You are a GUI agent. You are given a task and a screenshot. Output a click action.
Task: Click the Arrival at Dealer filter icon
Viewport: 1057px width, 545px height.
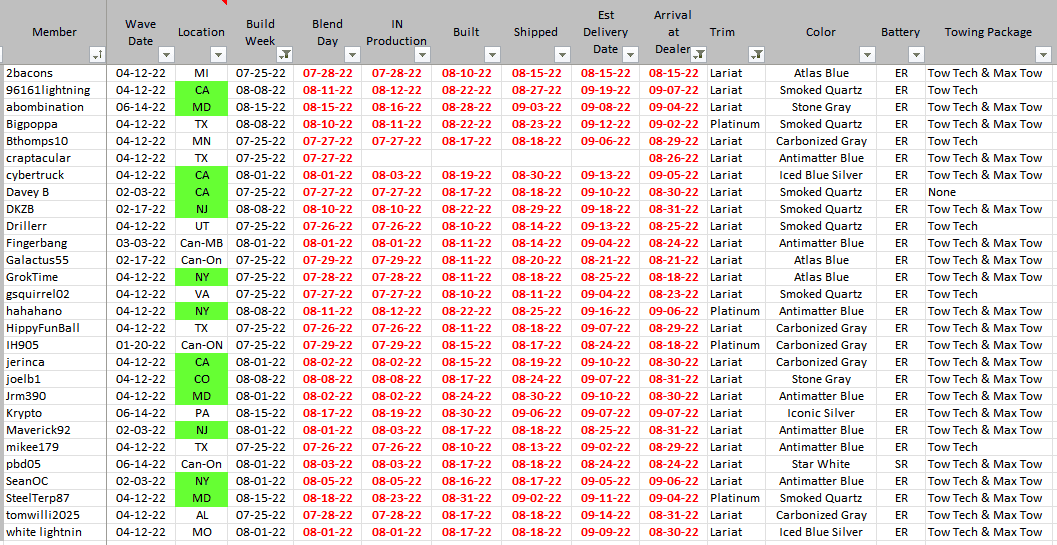(x=698, y=54)
